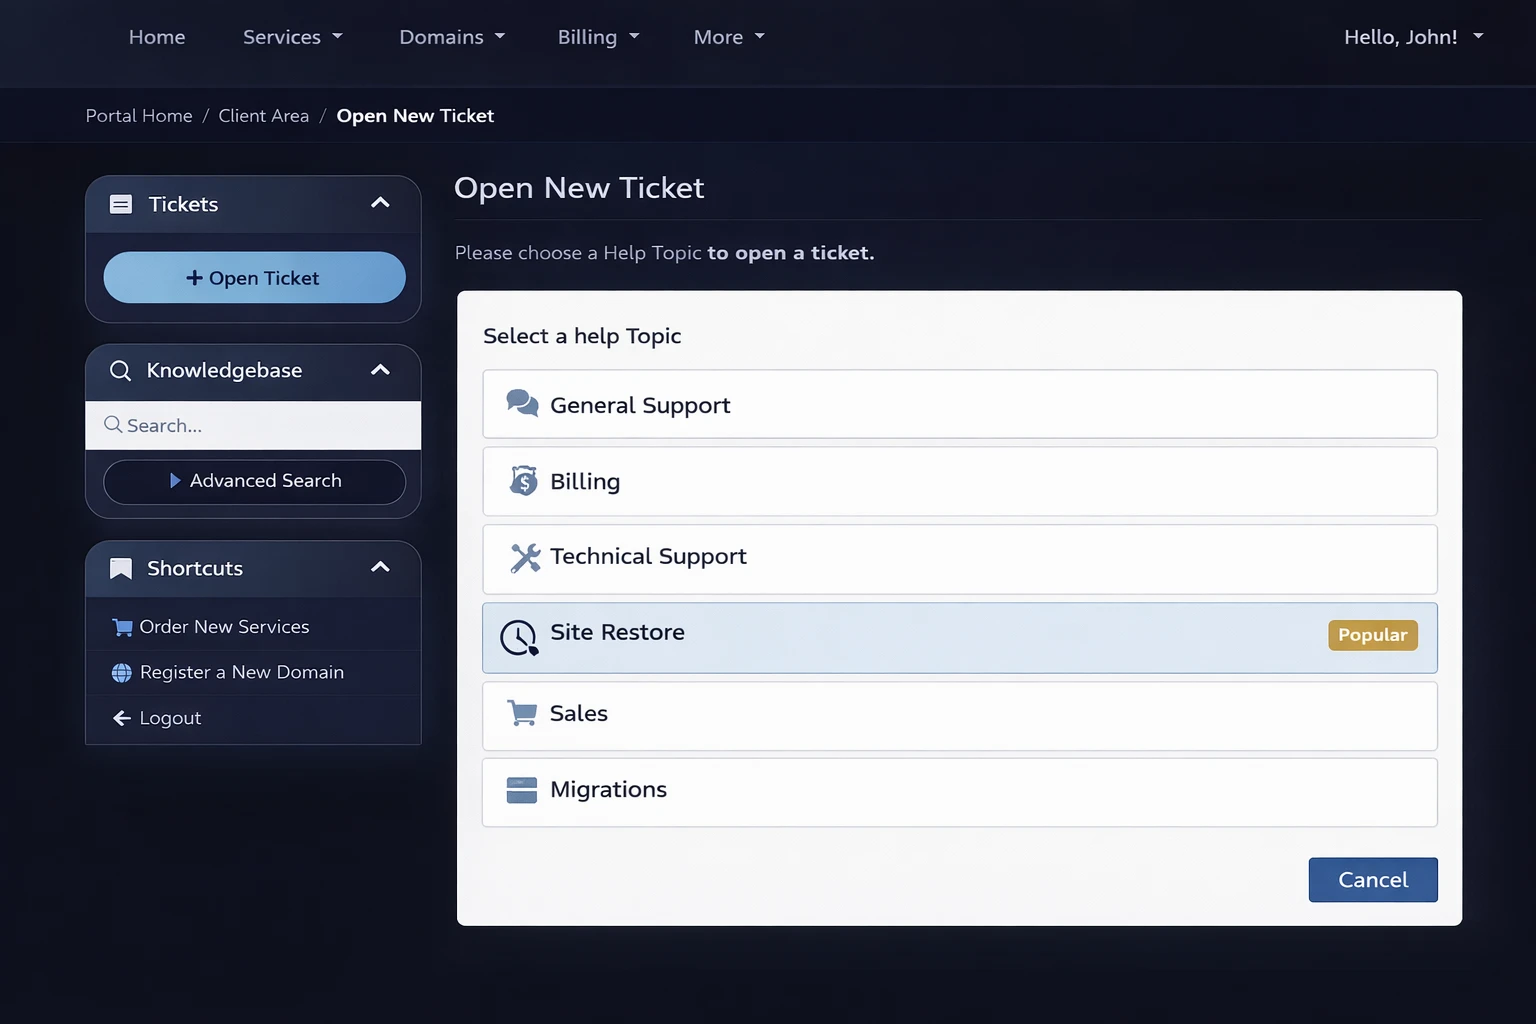
Task: Click the Knowledgebase search input field
Action: pyautogui.click(x=253, y=425)
